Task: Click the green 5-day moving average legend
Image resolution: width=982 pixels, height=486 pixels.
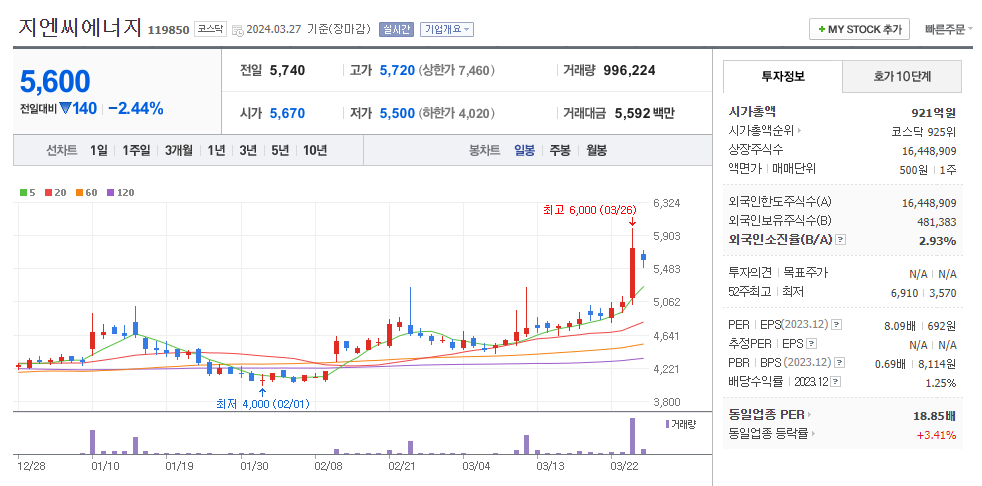Action: tap(27, 193)
